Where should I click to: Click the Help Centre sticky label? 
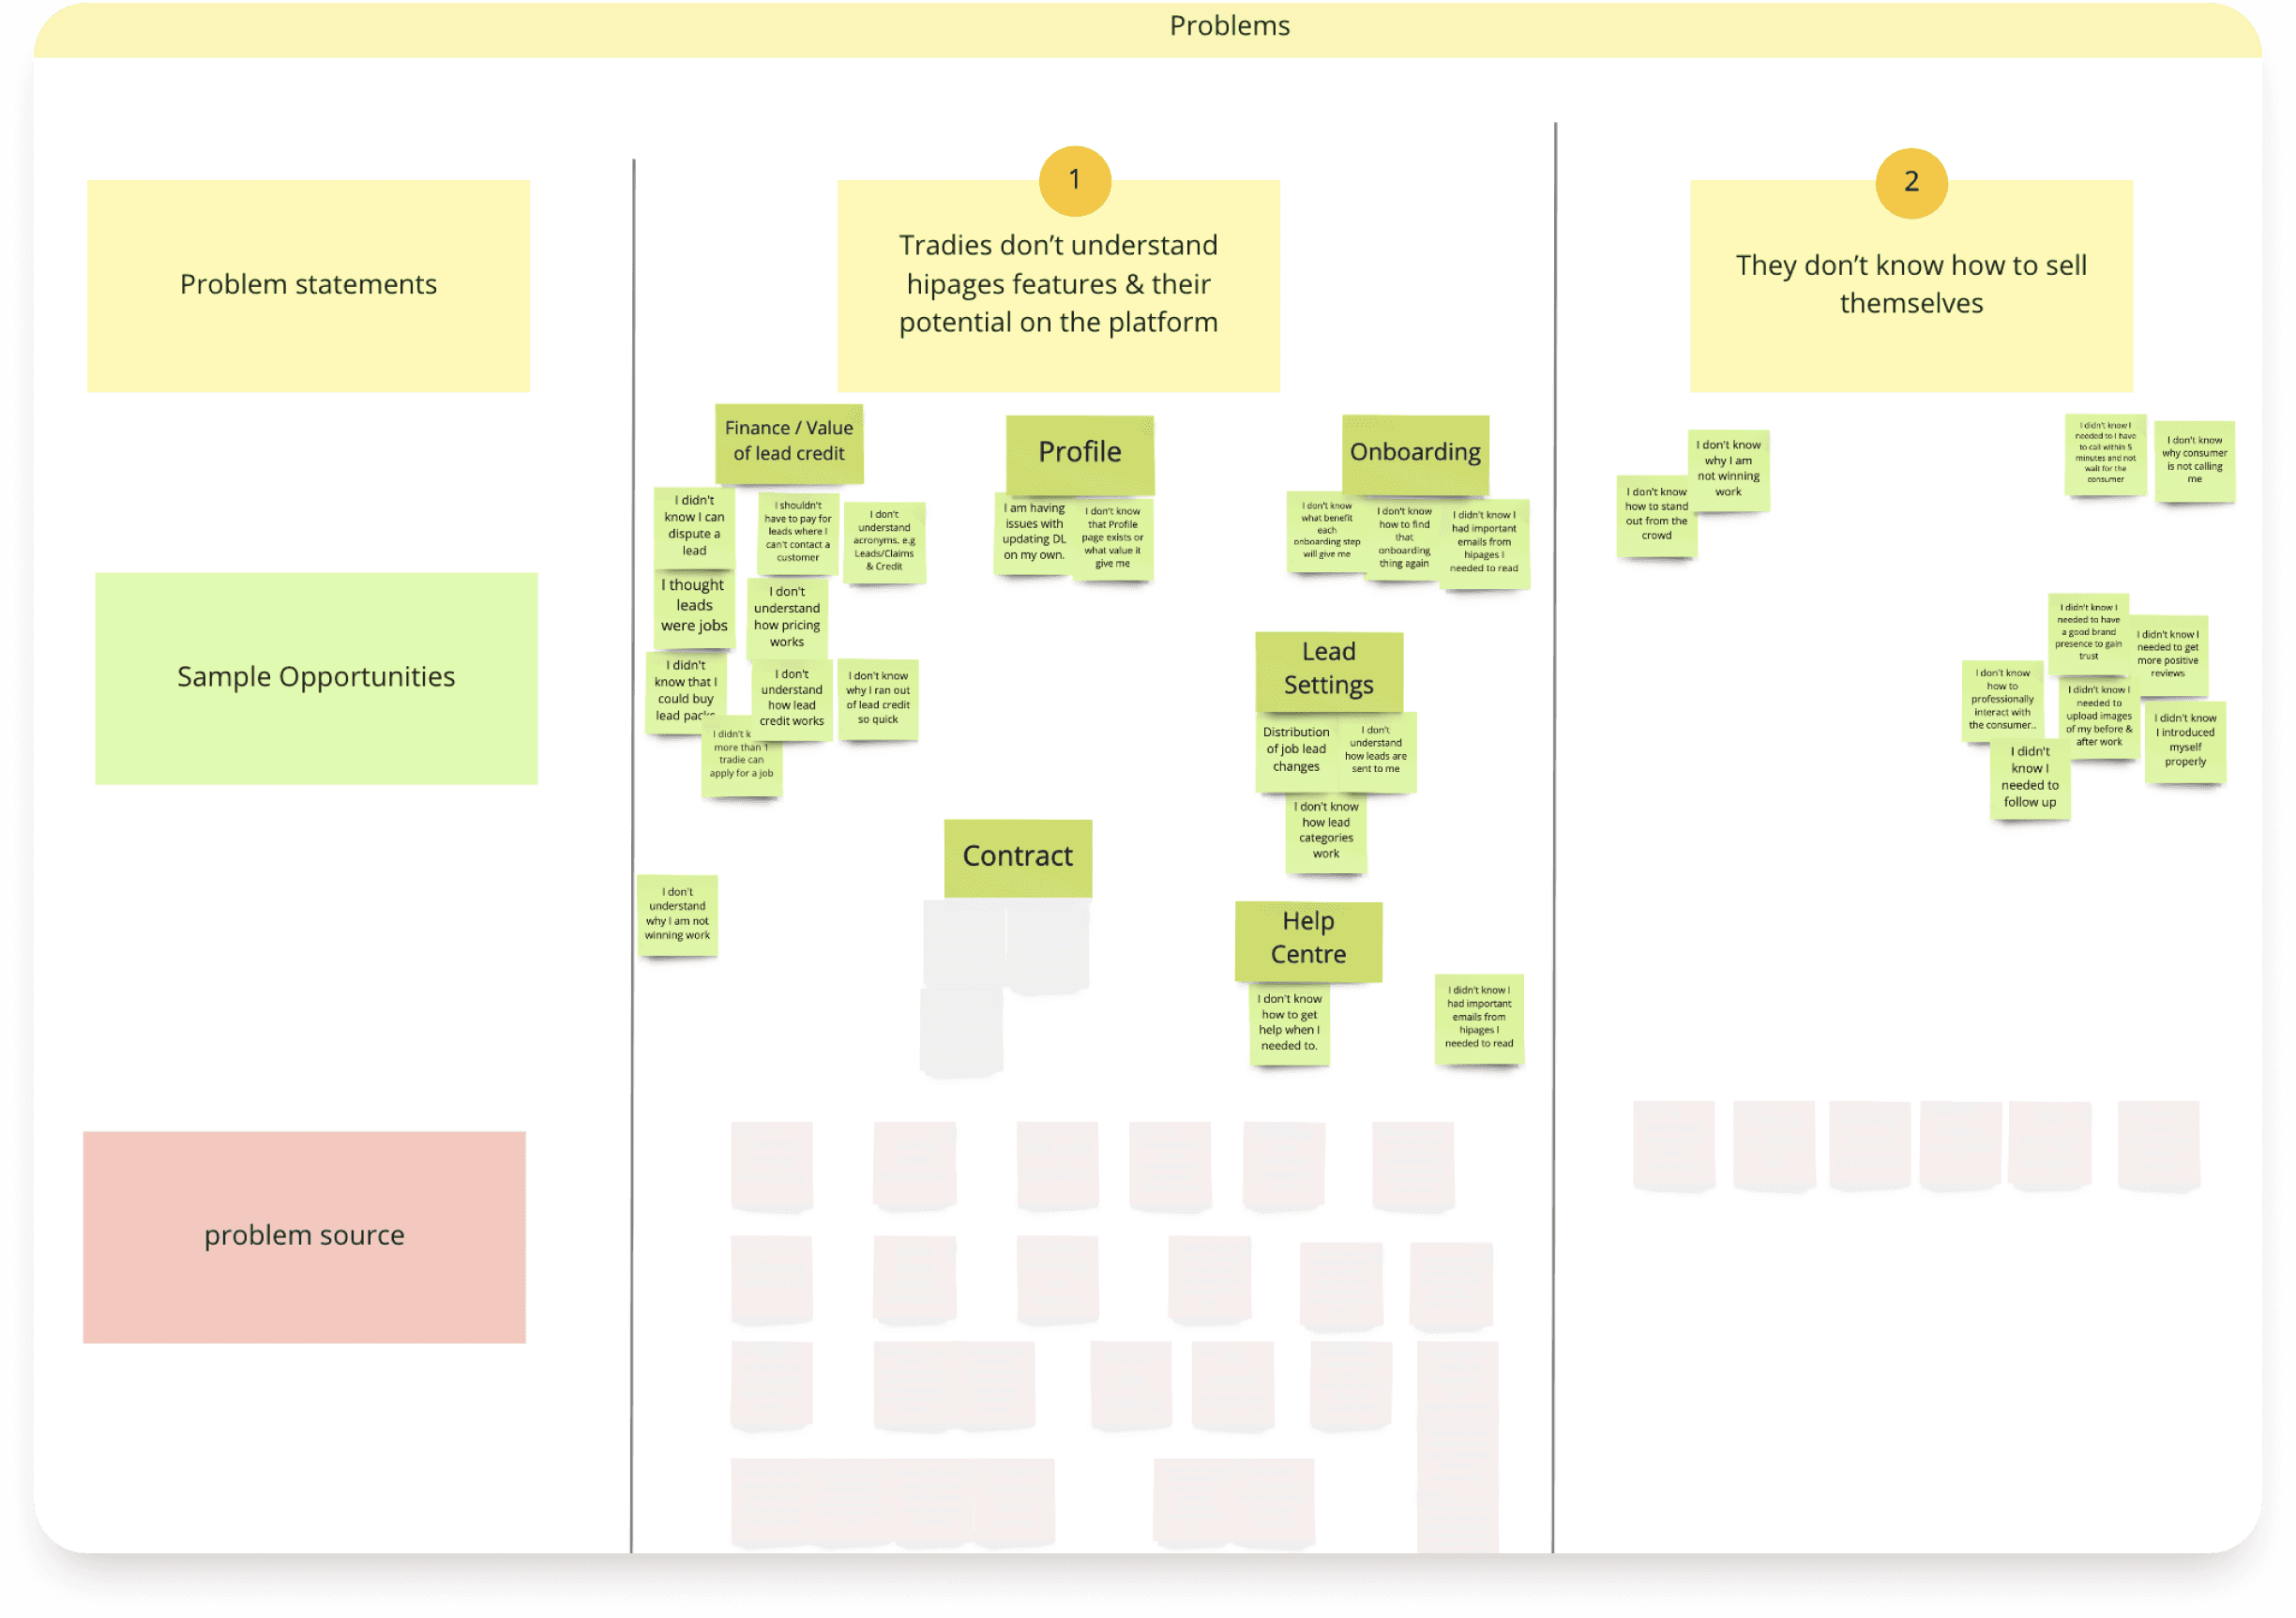[x=1307, y=938]
